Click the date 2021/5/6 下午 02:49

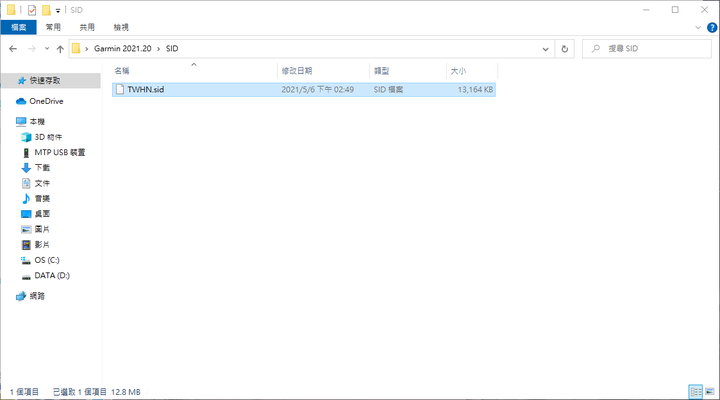point(317,90)
